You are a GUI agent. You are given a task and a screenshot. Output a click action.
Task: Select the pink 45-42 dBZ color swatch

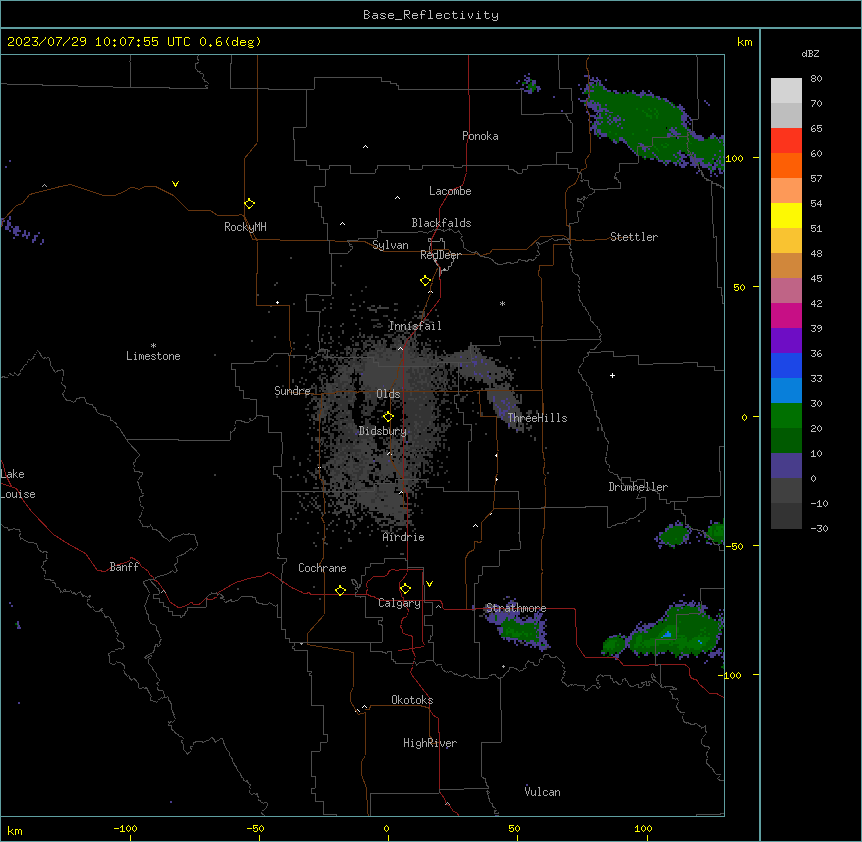click(786, 291)
